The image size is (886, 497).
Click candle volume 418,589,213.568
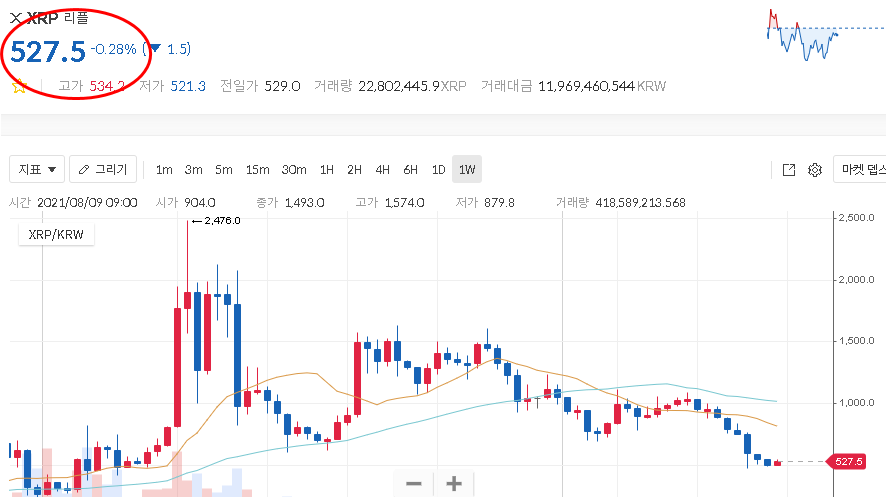pyautogui.click(x=640, y=203)
